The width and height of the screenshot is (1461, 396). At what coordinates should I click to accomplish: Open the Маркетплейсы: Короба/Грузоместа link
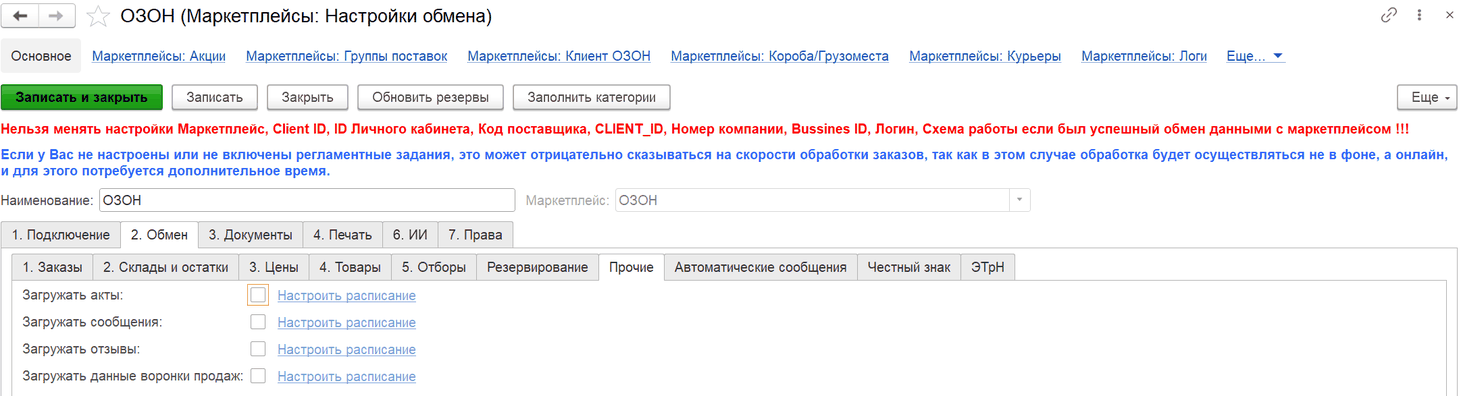[780, 56]
